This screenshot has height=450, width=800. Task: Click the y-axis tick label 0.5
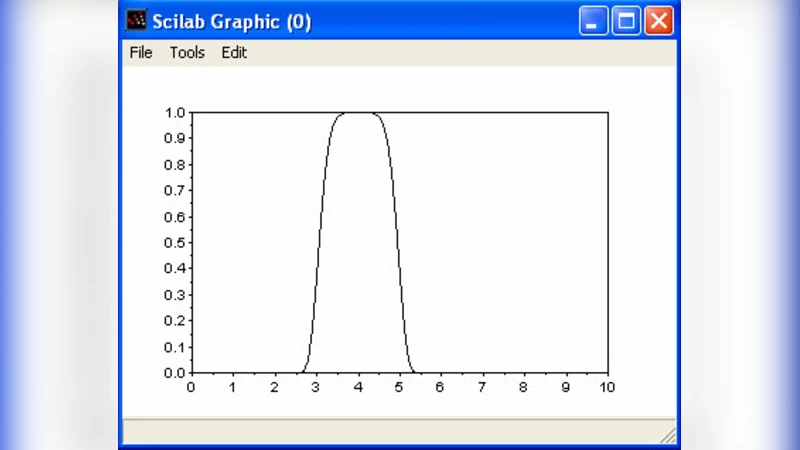click(x=175, y=243)
